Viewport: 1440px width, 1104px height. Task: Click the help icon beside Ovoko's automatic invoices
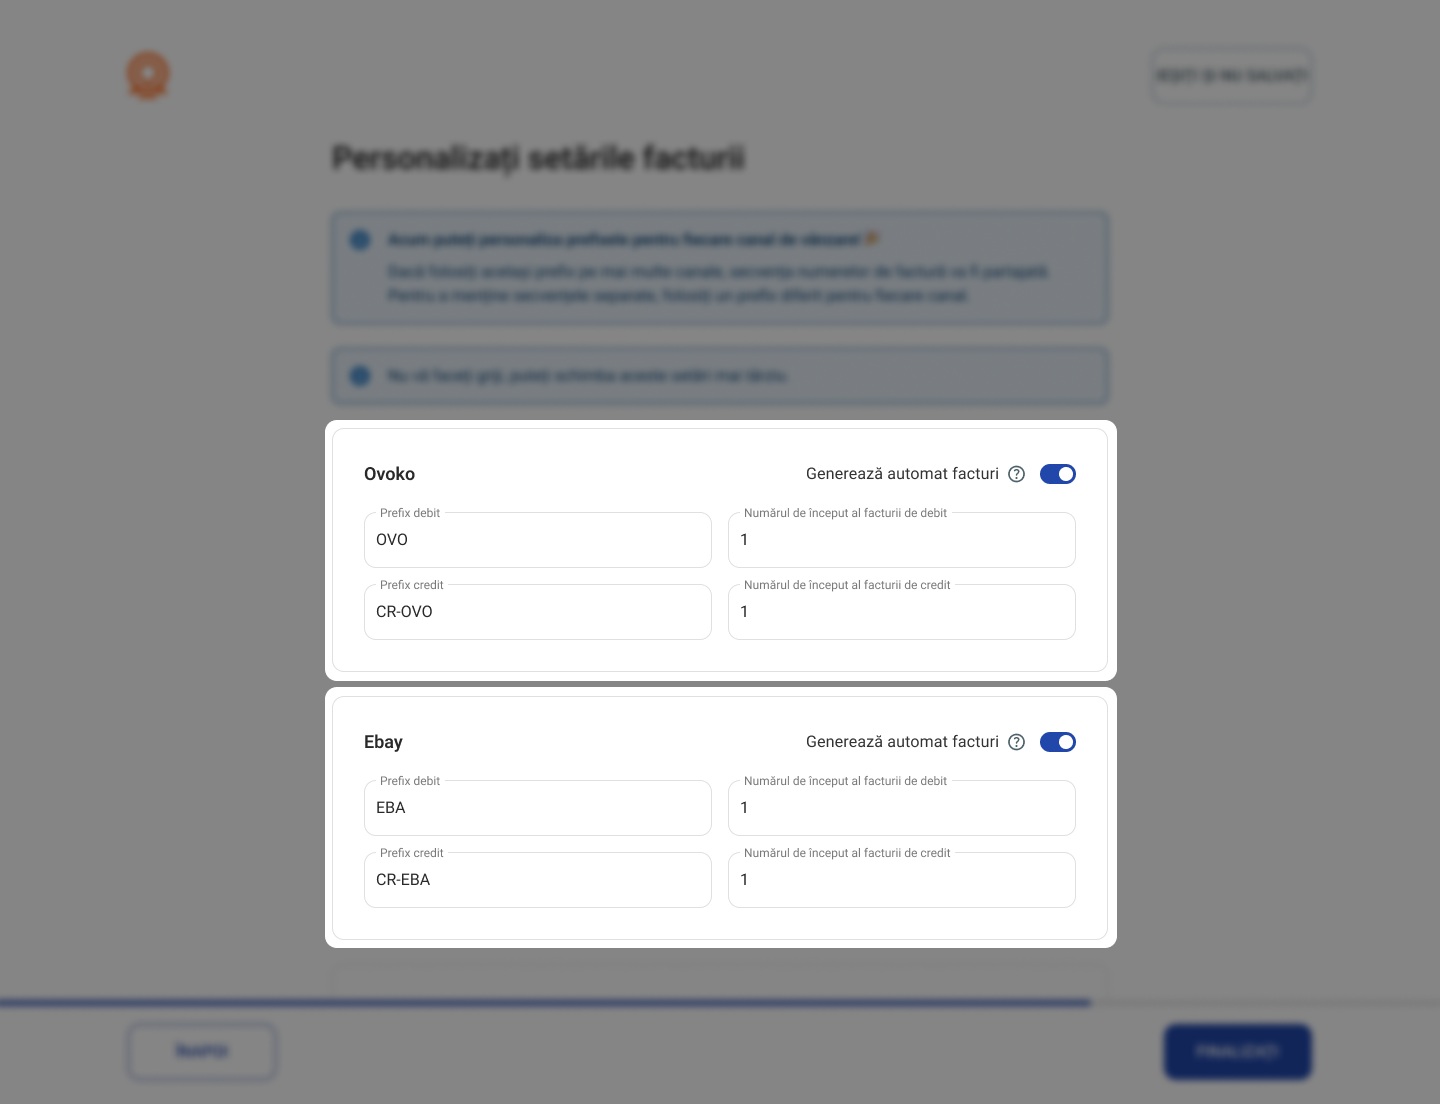tap(1016, 474)
